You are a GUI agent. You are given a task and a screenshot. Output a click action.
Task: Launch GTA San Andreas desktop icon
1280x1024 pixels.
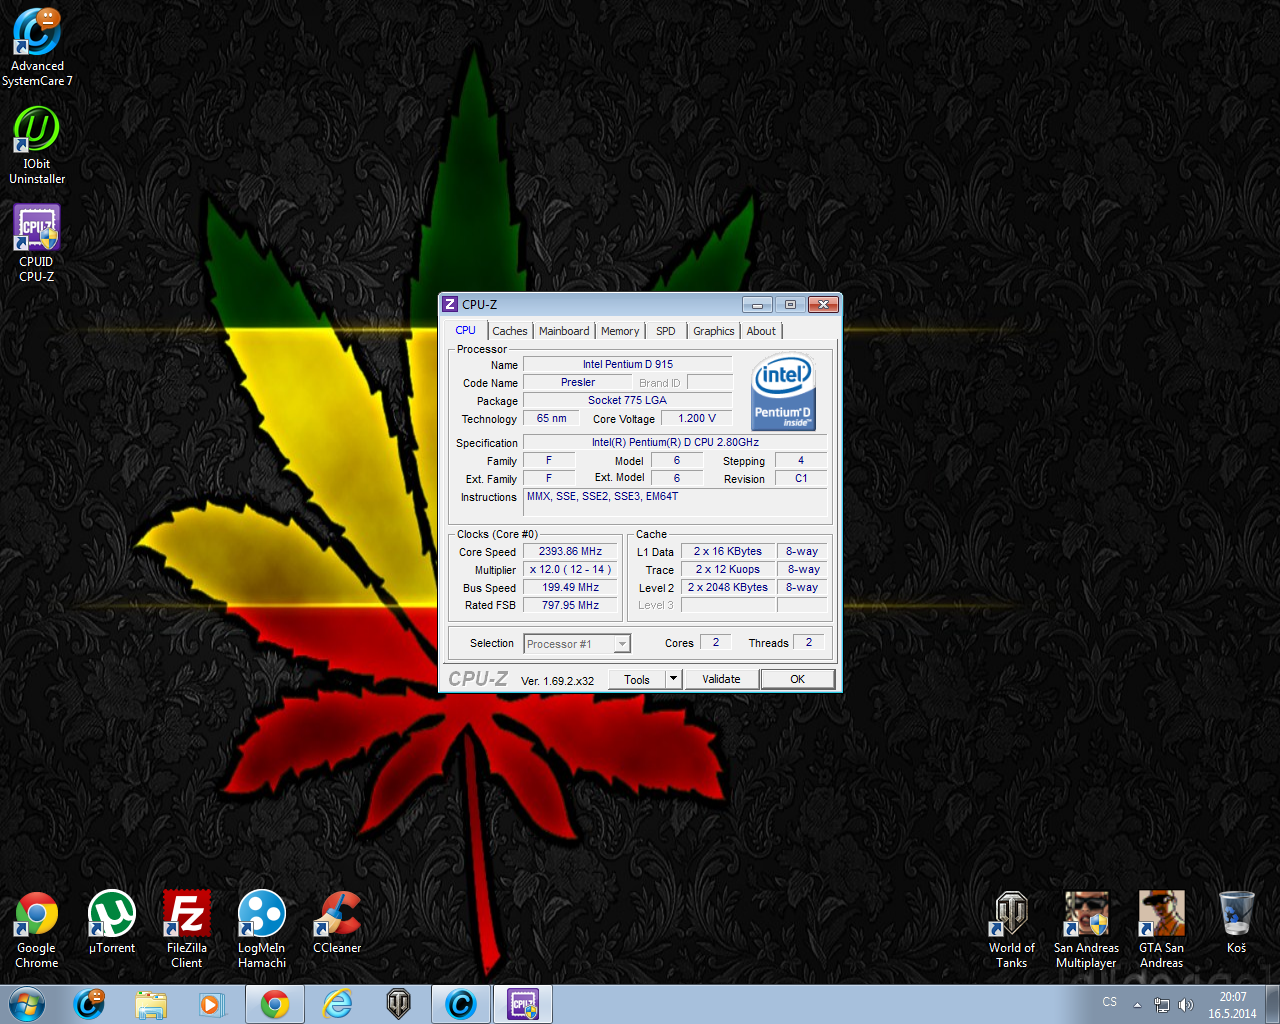pos(1162,930)
